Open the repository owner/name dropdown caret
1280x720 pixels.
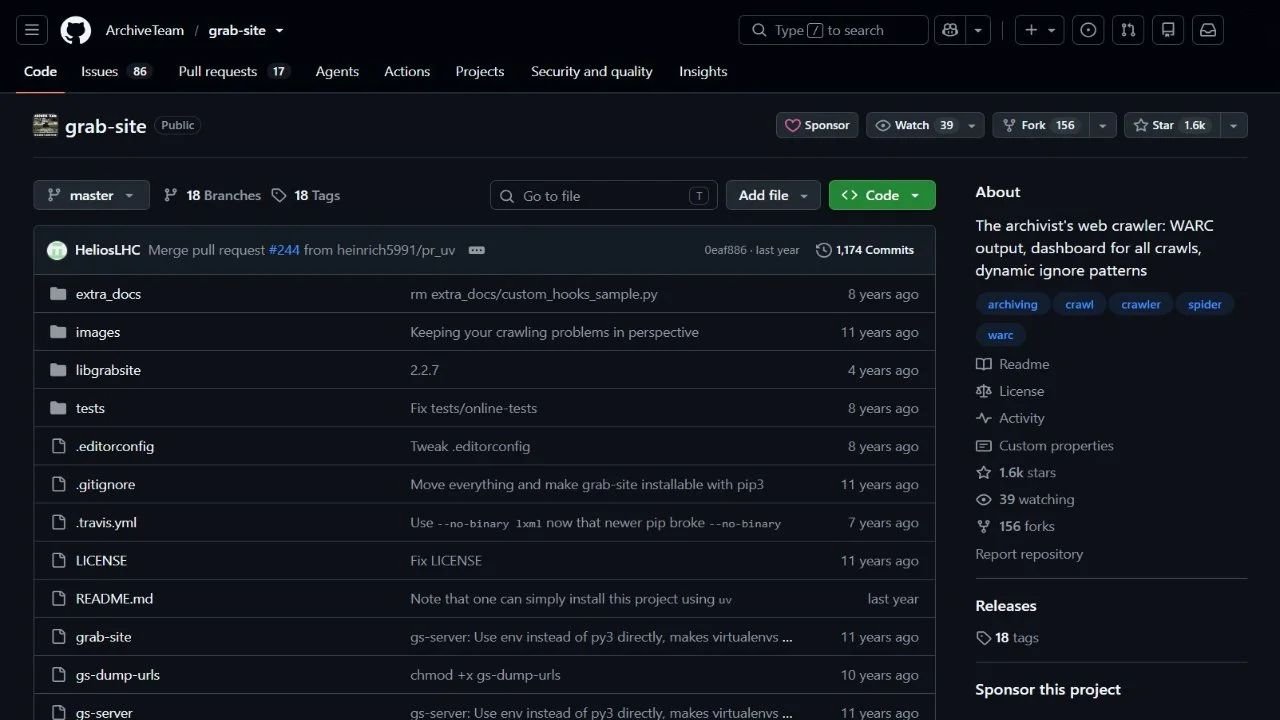click(279, 30)
